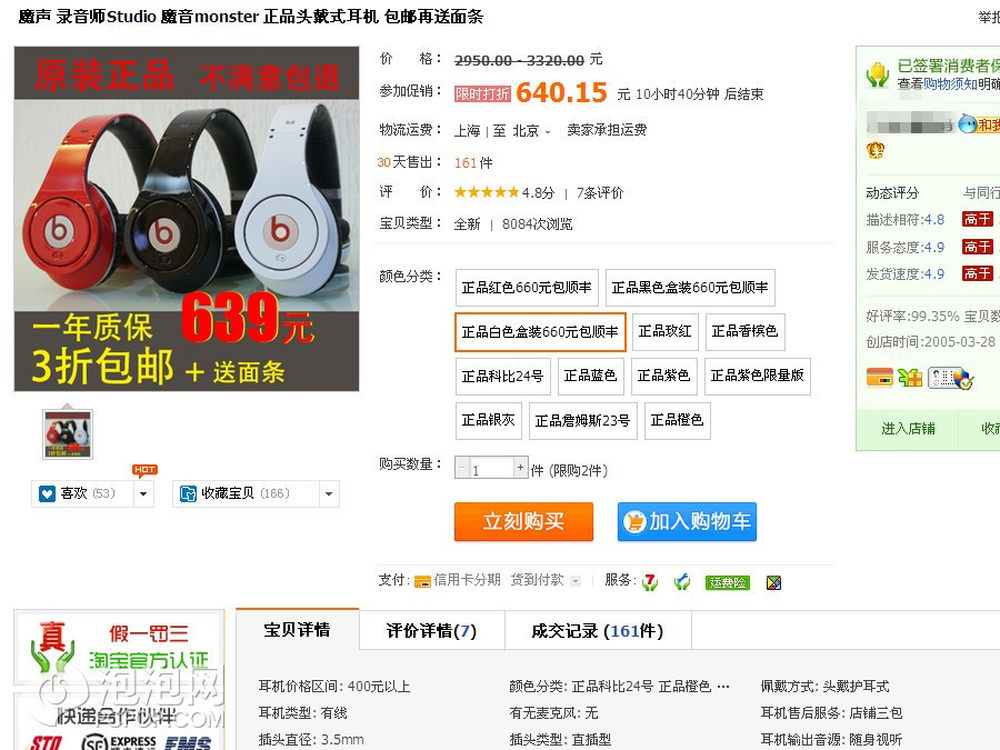Select color option 正品白色盒装660元包顺丰
Image resolution: width=1000 pixels, height=750 pixels.
click(x=540, y=332)
